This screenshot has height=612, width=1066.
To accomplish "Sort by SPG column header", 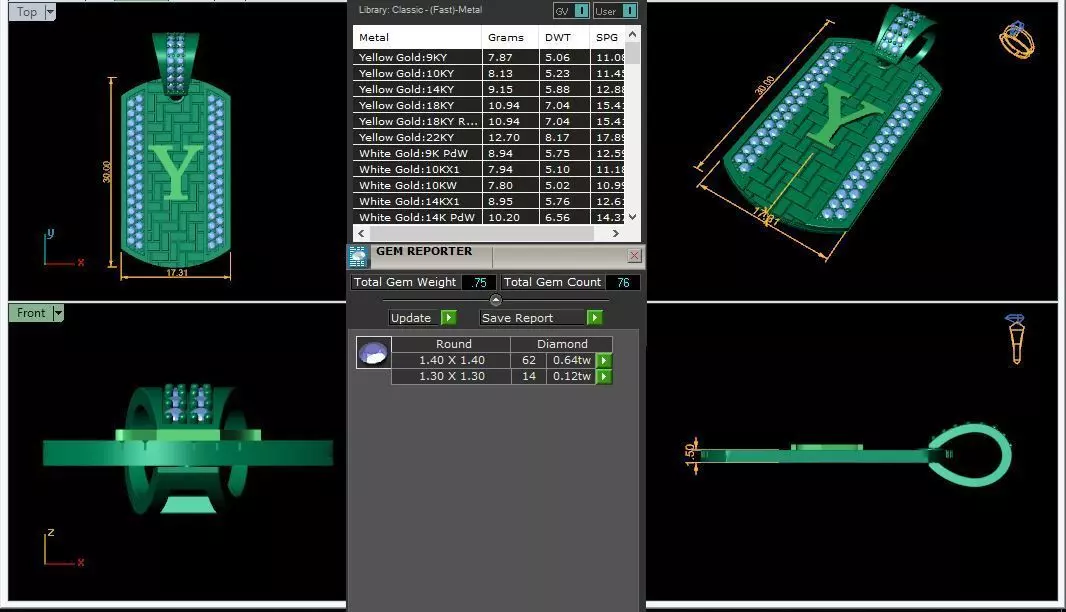I will coord(607,37).
